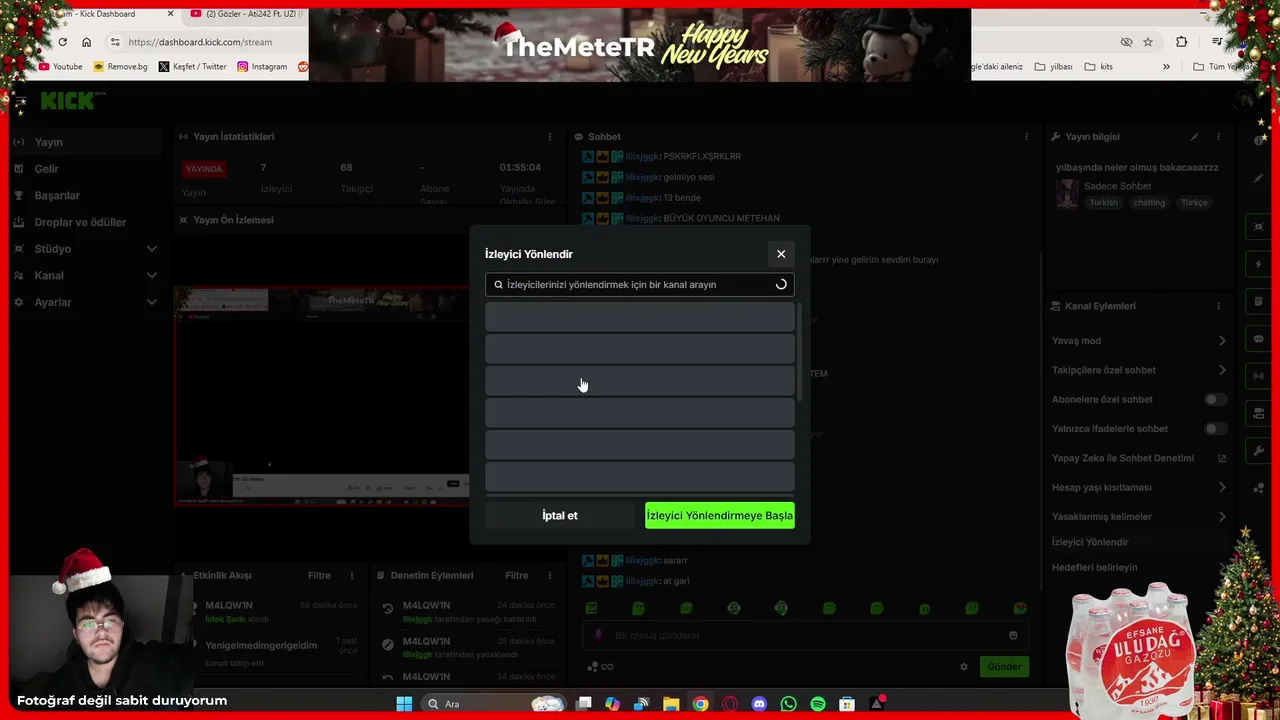1280x720 pixels.
Task: Open Yasaklanmış kelimeler arrow
Action: 1222,517
